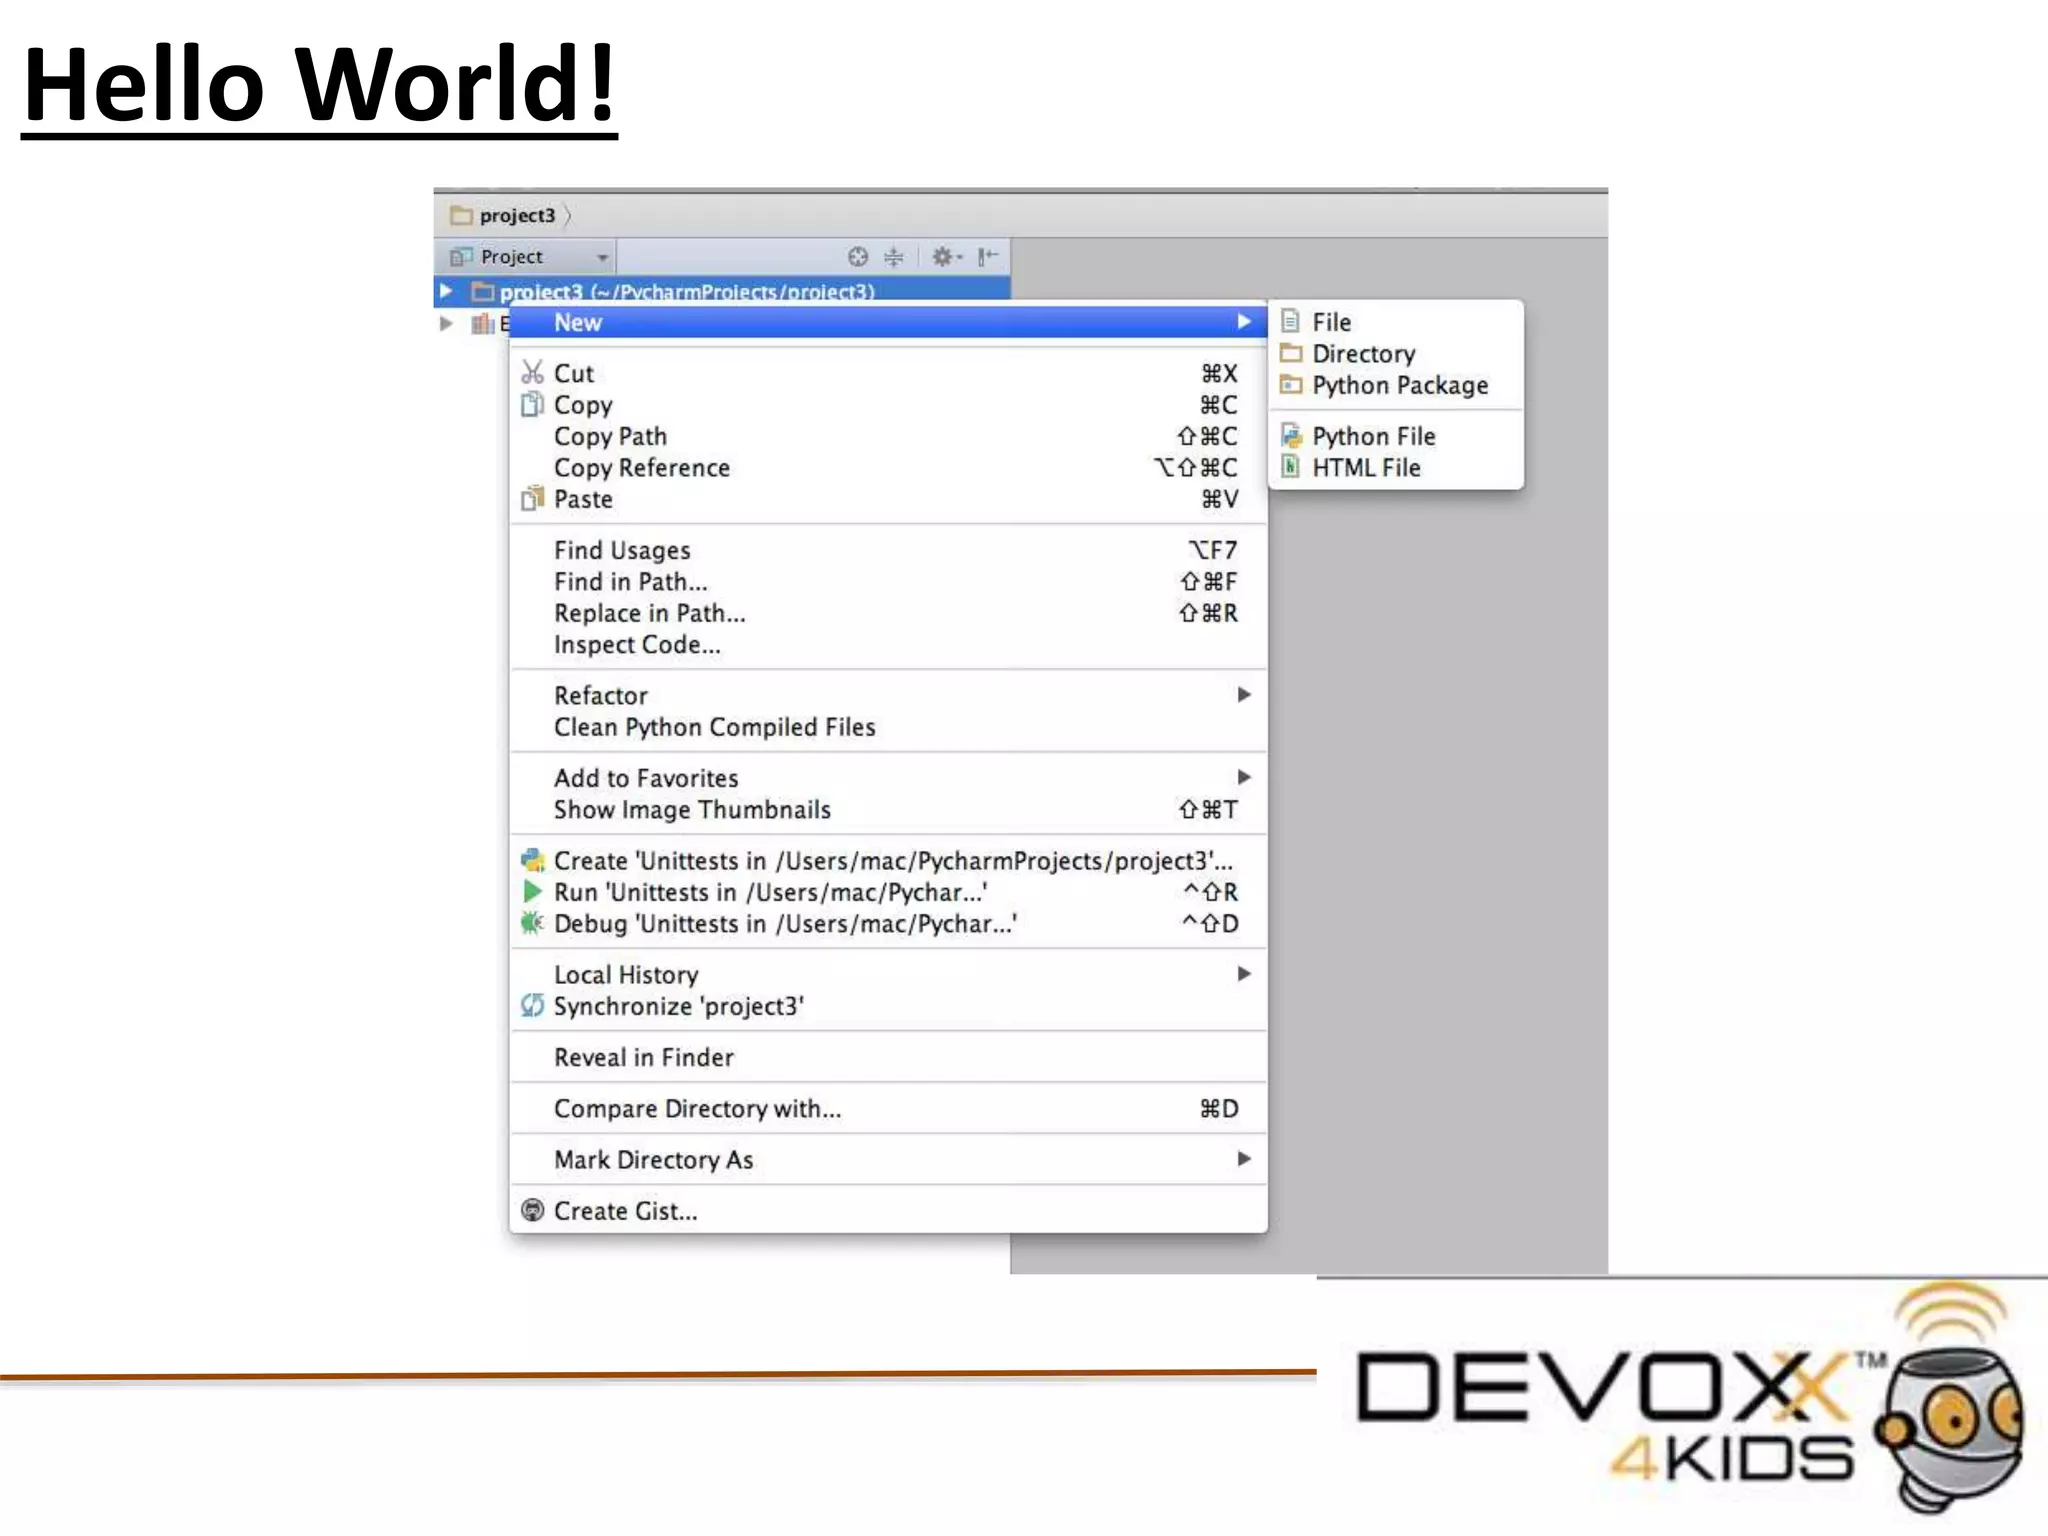The height and width of the screenshot is (1536, 2048).
Task: Choose Copy Path from context menu
Action: click(610, 437)
